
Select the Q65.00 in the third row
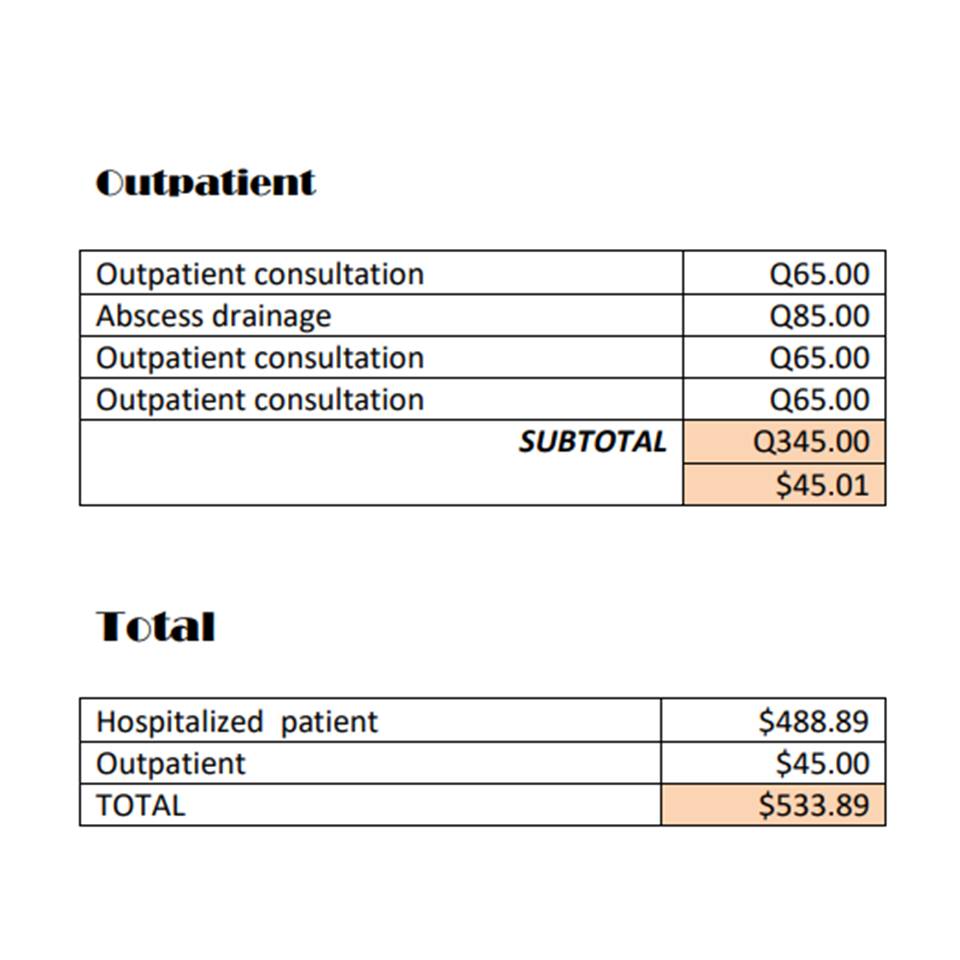[784, 358]
